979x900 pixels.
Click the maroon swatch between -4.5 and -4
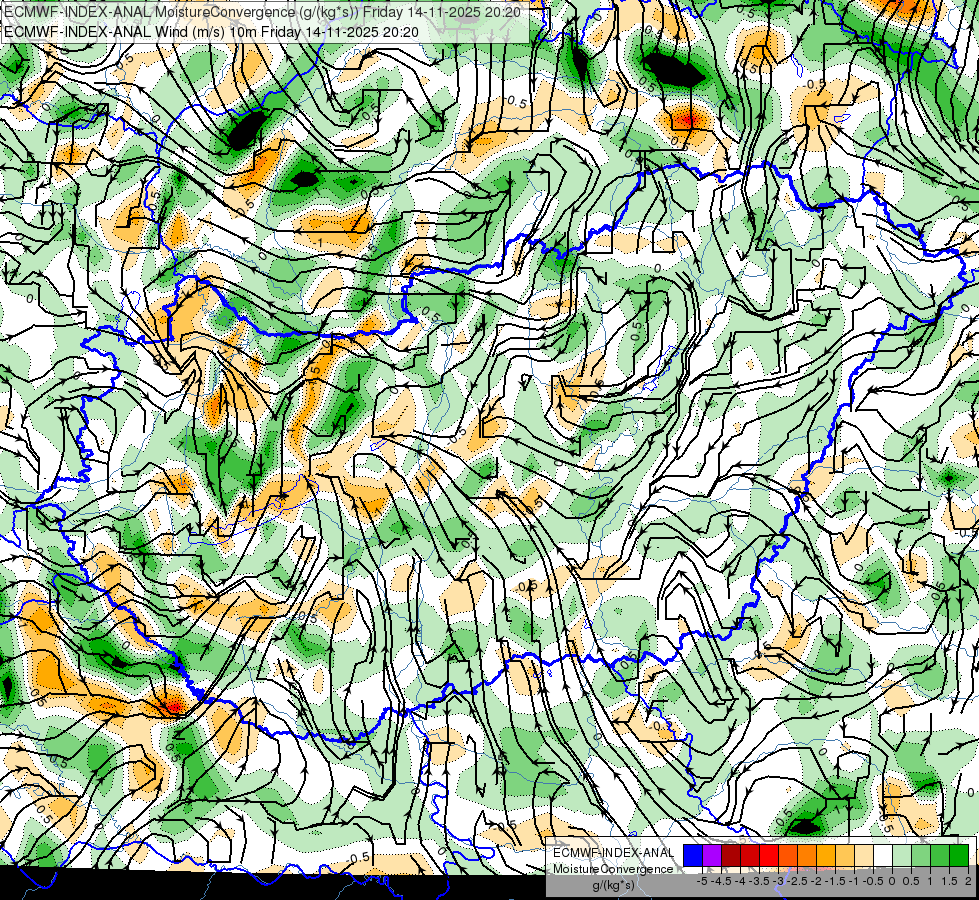731,856
